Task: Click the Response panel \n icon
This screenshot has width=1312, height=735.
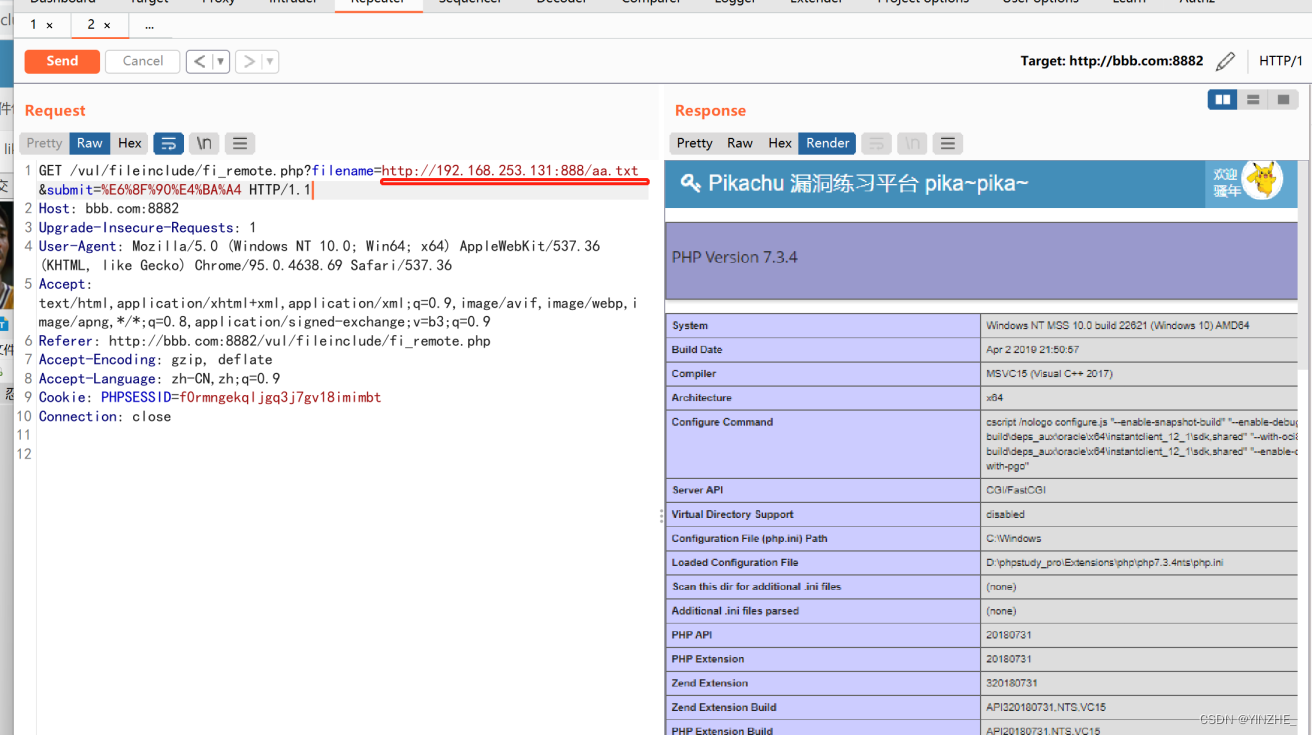Action: click(912, 143)
